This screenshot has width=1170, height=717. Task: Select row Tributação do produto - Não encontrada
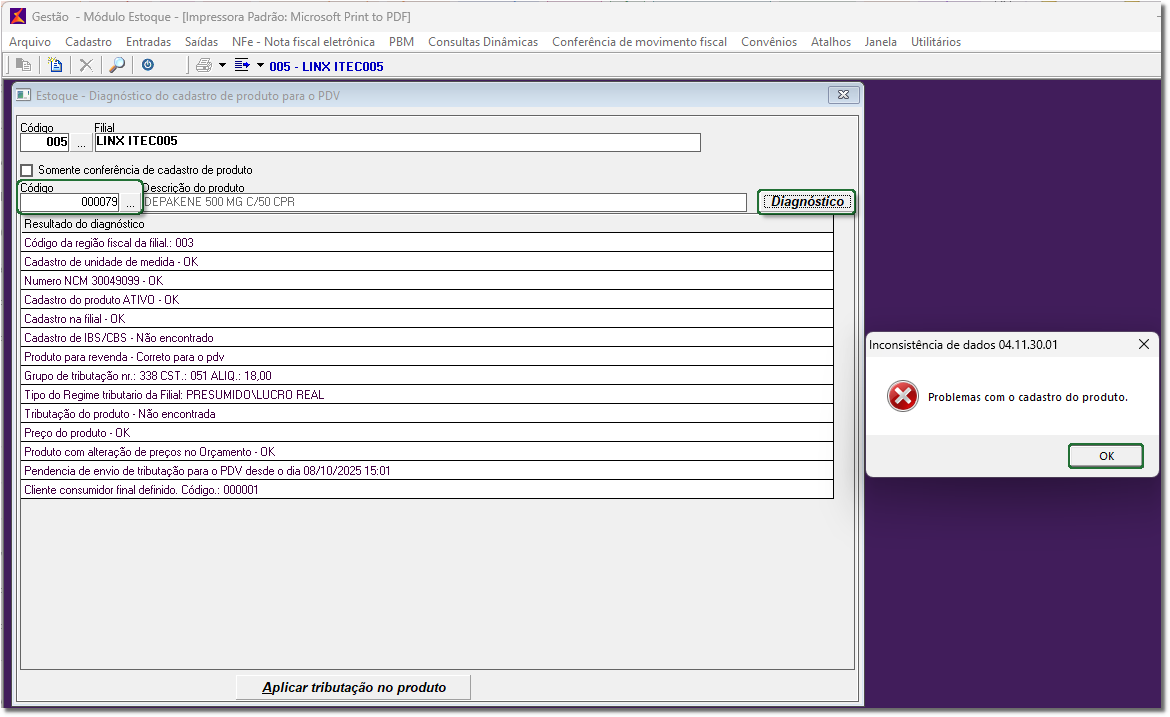427,414
